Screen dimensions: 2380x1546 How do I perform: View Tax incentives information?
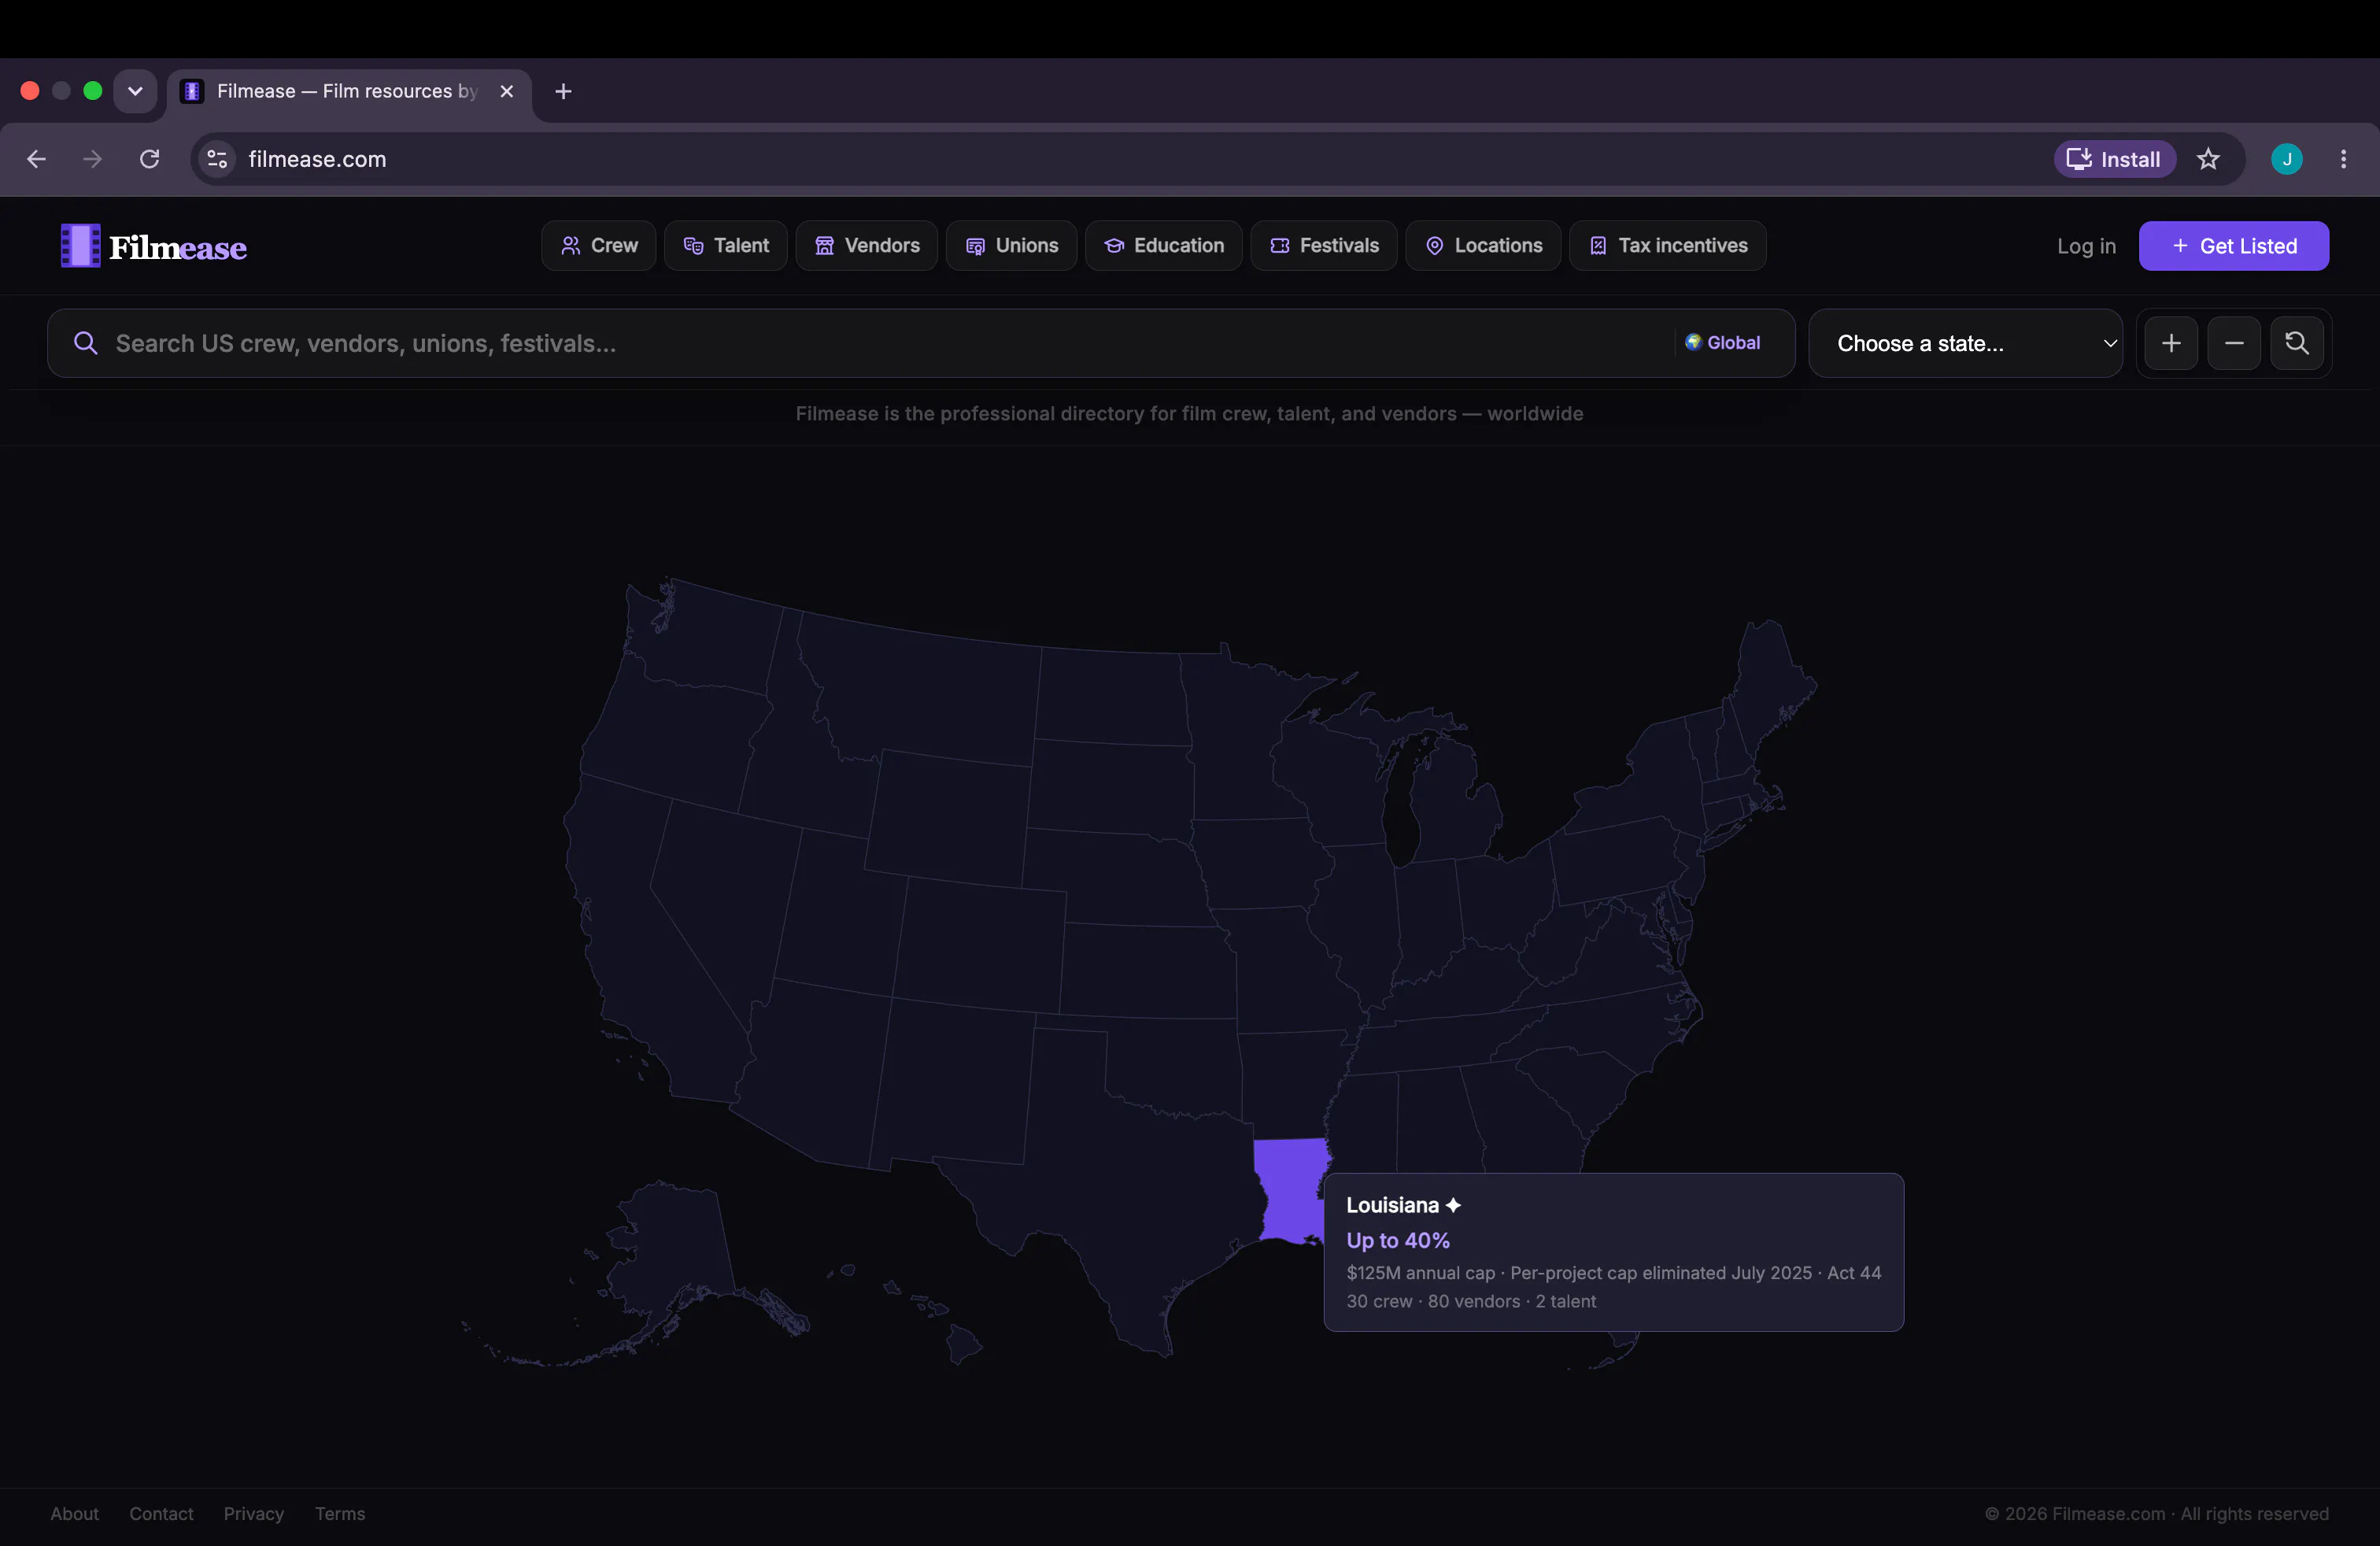(1667, 246)
